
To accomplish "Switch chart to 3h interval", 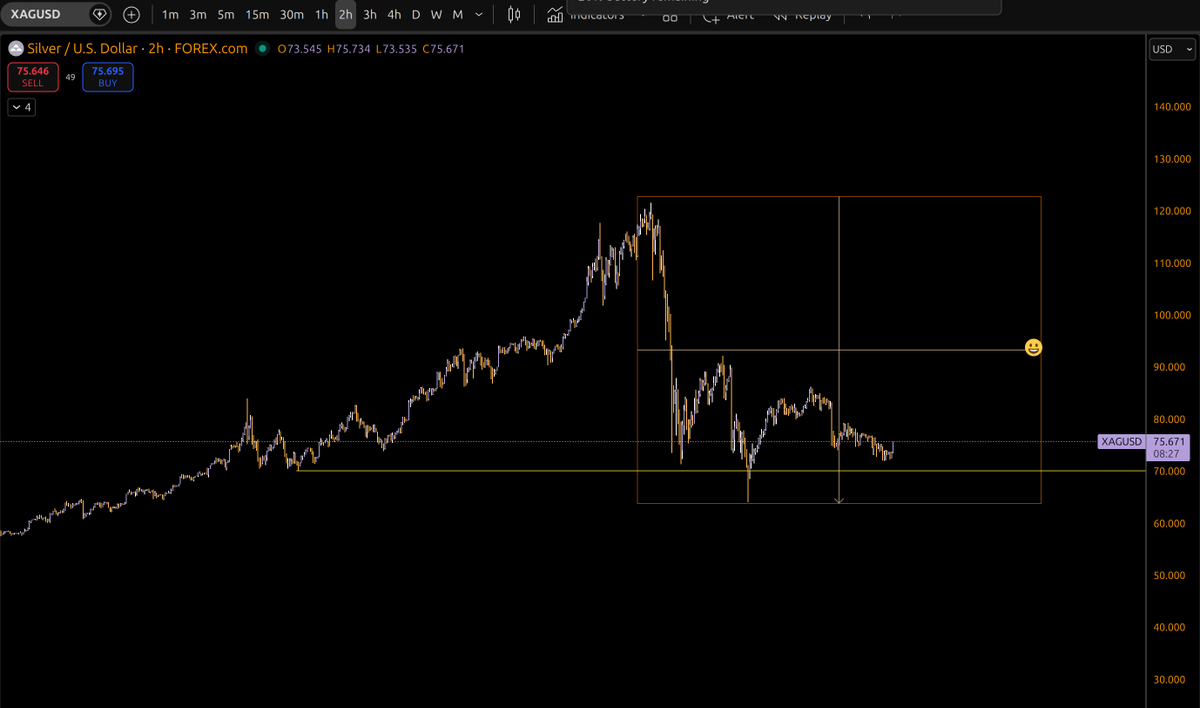I will (x=370, y=15).
